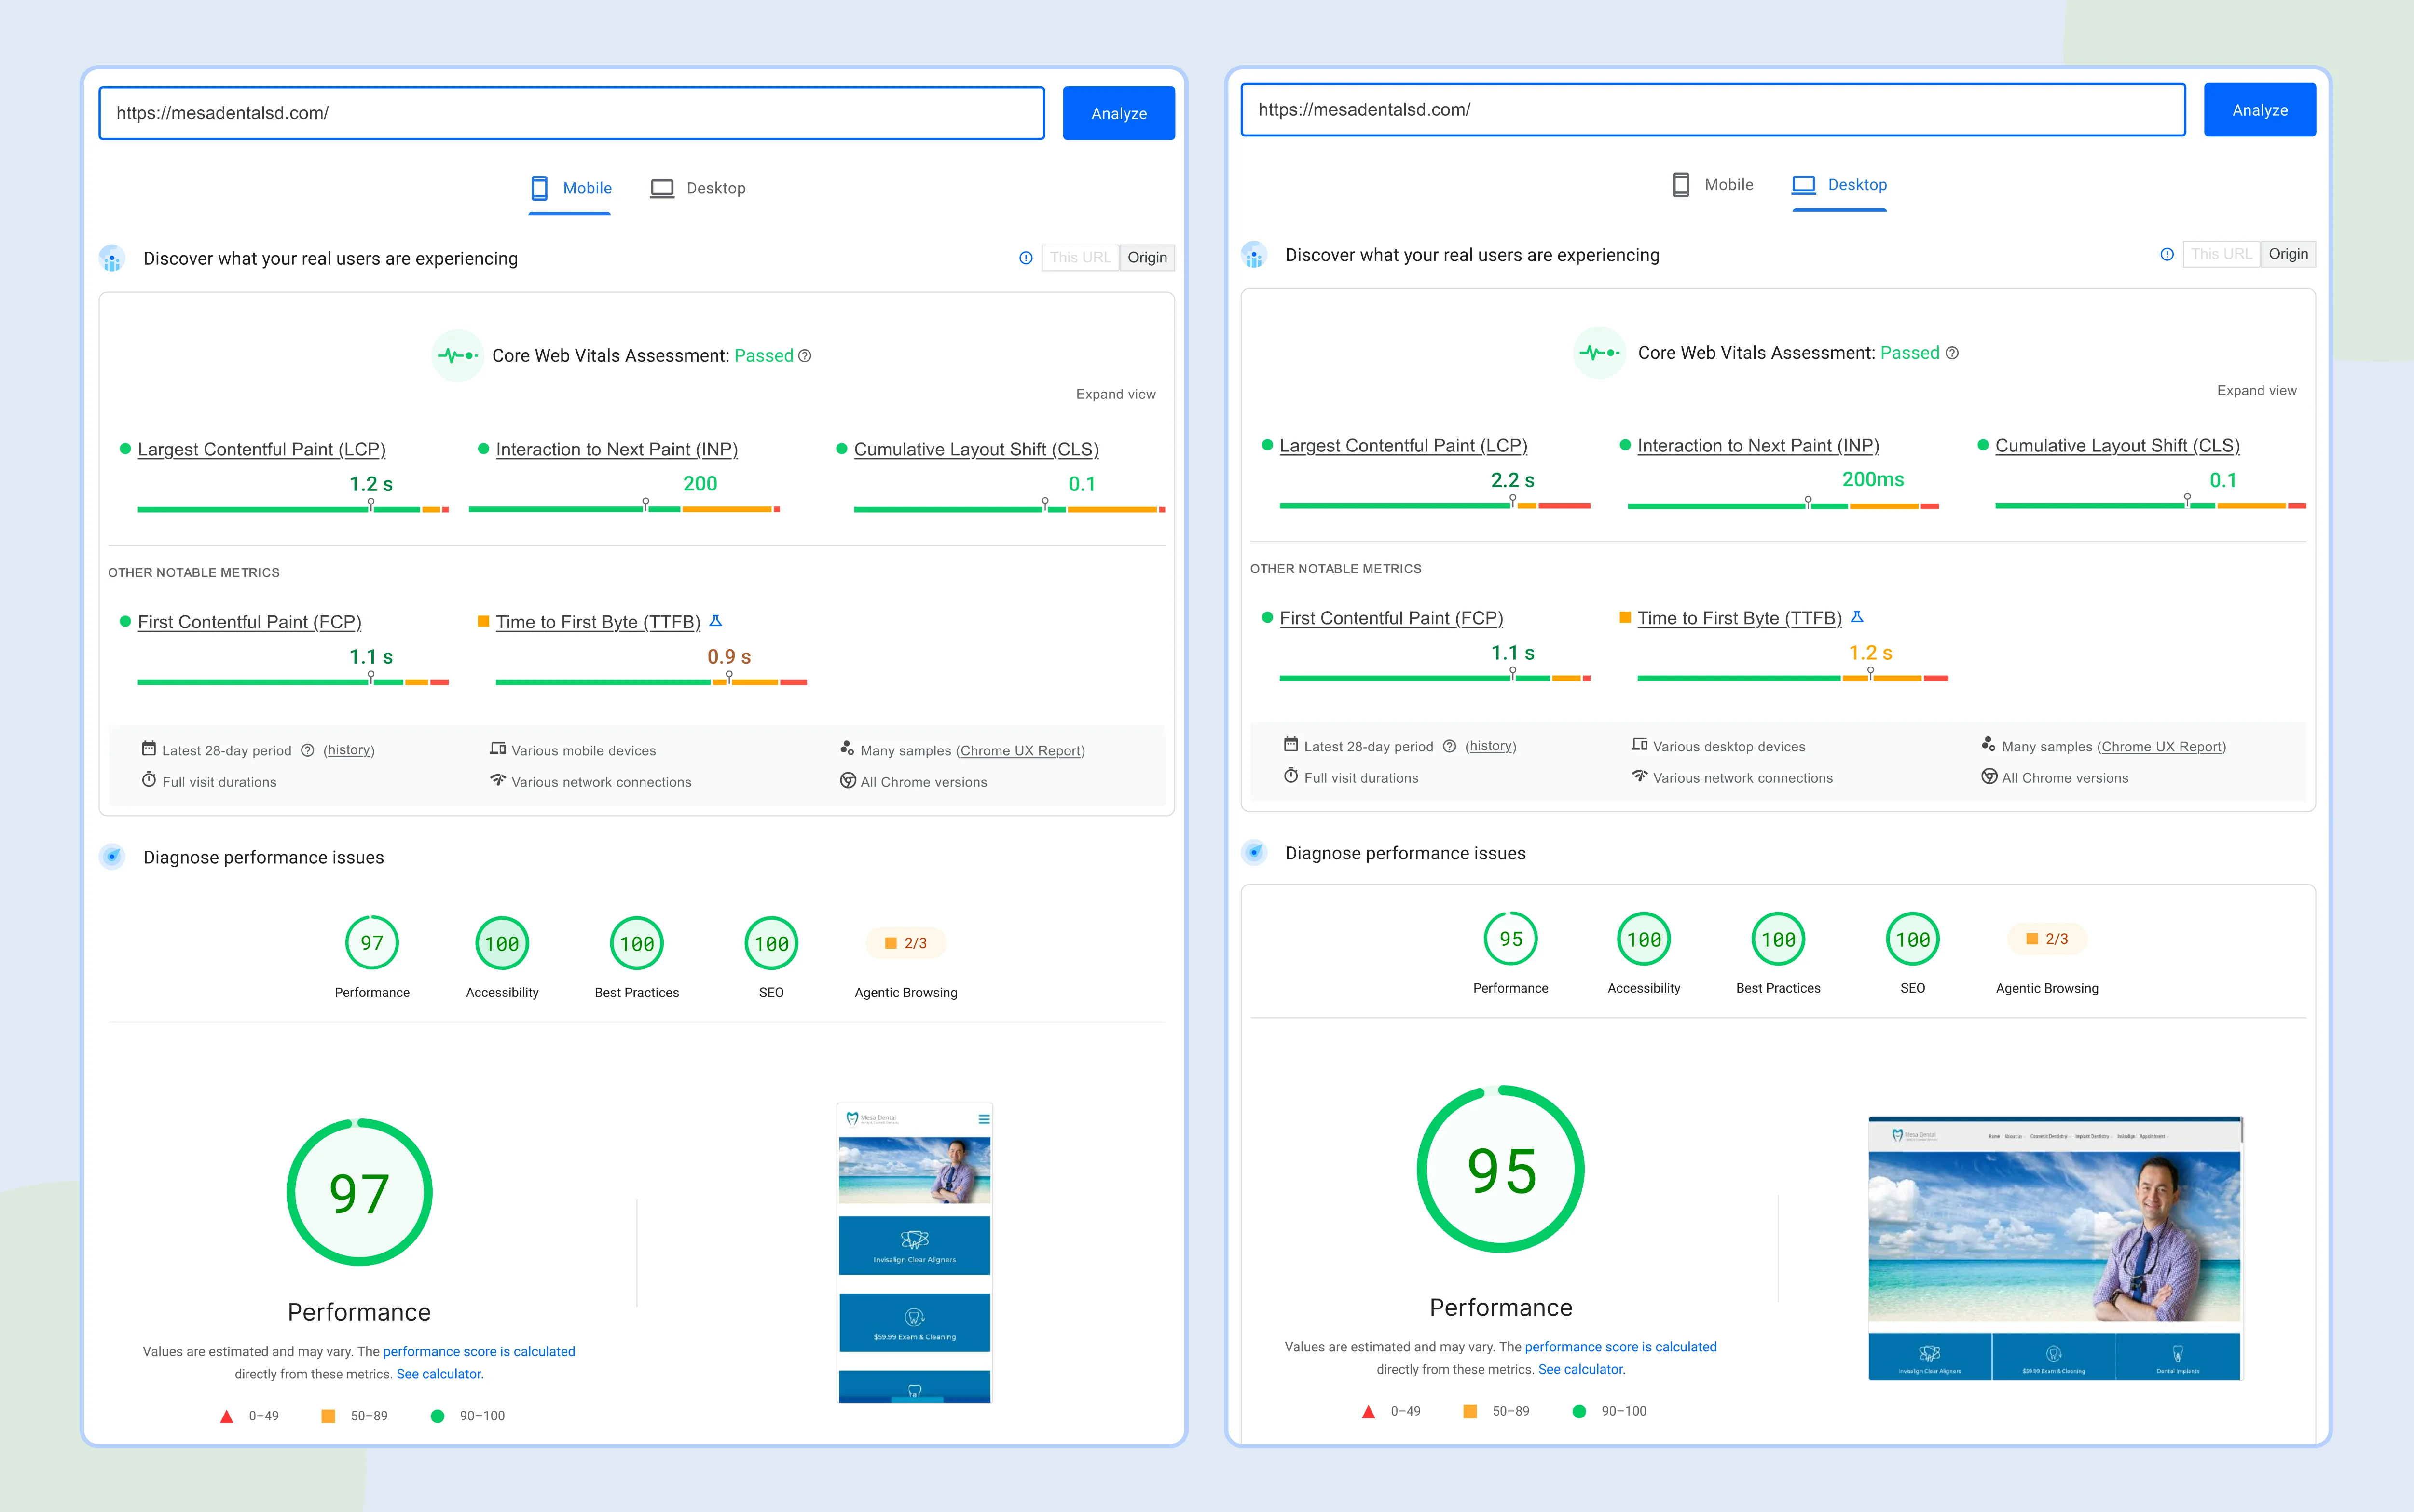Image resolution: width=2414 pixels, height=1512 pixels.
Task: Toggle Origin in right panel
Action: 2288,254
